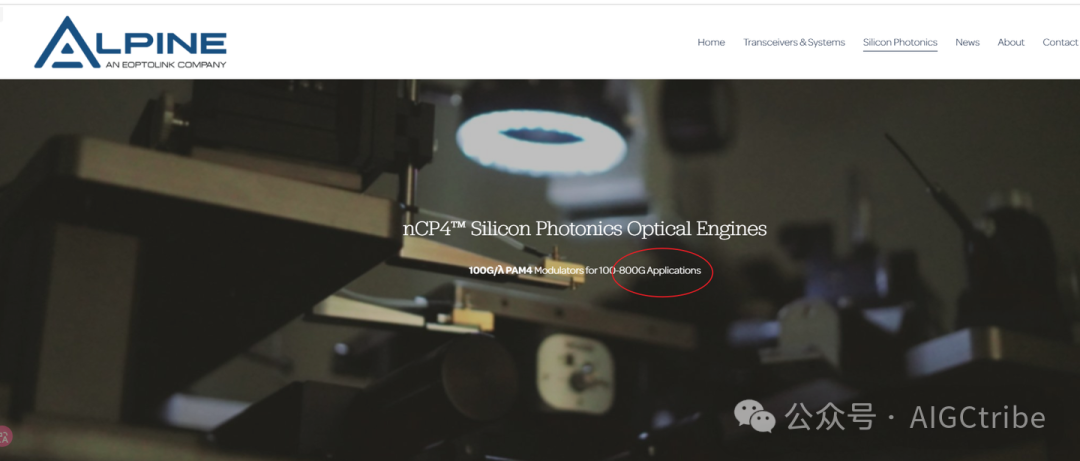Click the AIGCtribe watermark text
This screenshot has width=1080, height=461.
pos(977,418)
